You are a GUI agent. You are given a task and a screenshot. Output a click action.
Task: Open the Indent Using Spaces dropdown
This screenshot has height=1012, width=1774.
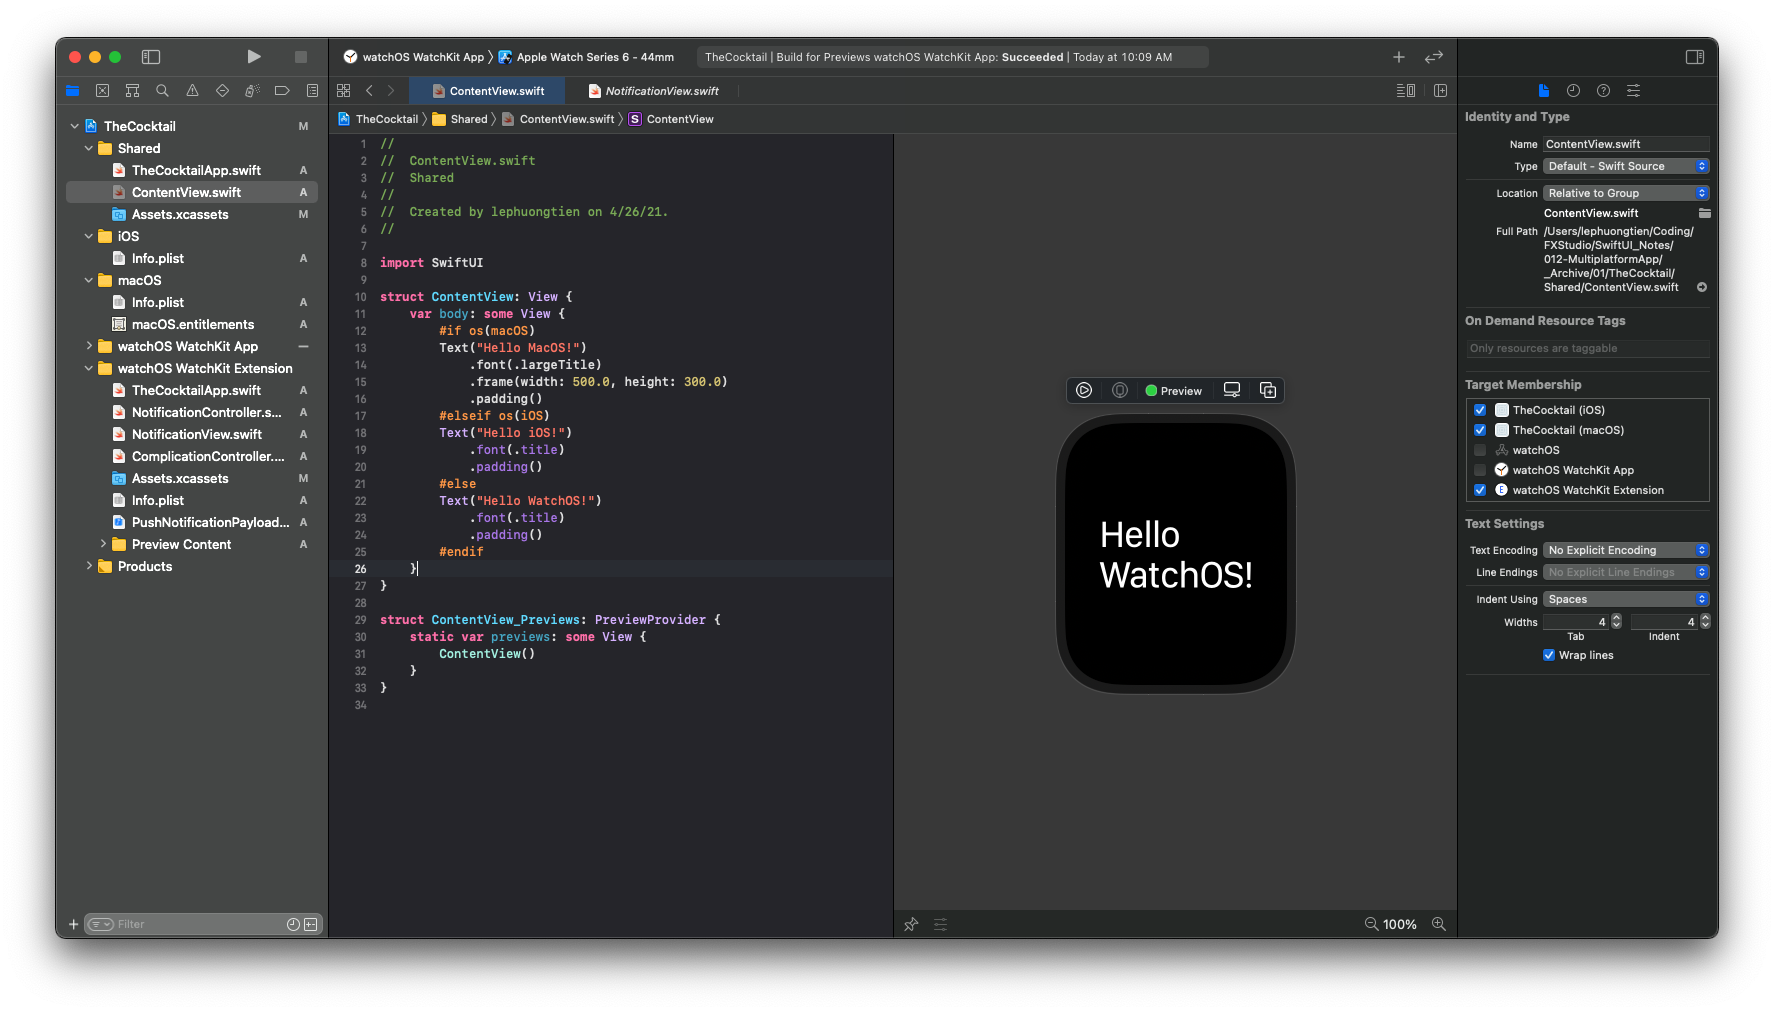tap(1626, 599)
